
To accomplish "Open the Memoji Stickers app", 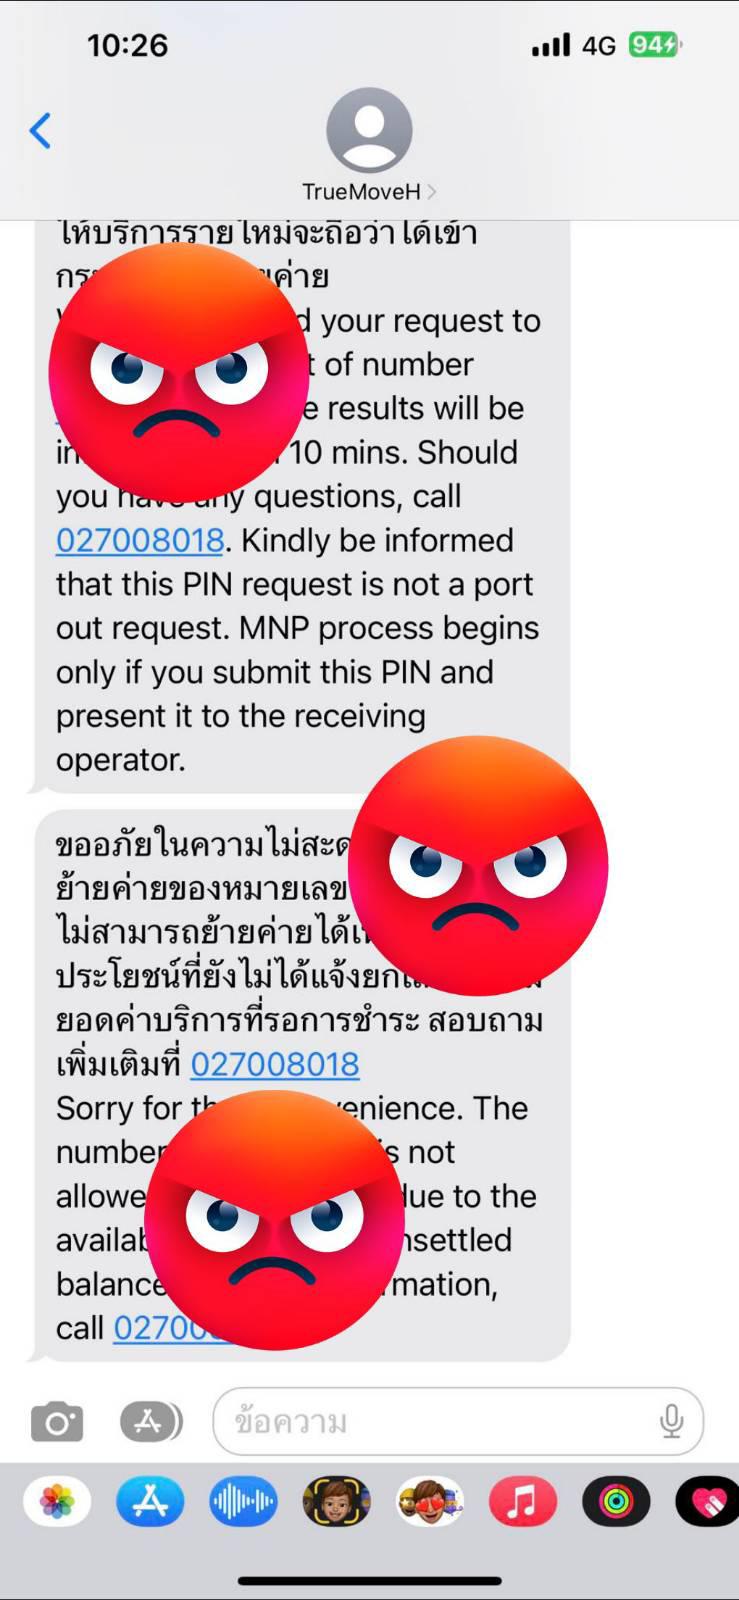I will tap(429, 1502).
